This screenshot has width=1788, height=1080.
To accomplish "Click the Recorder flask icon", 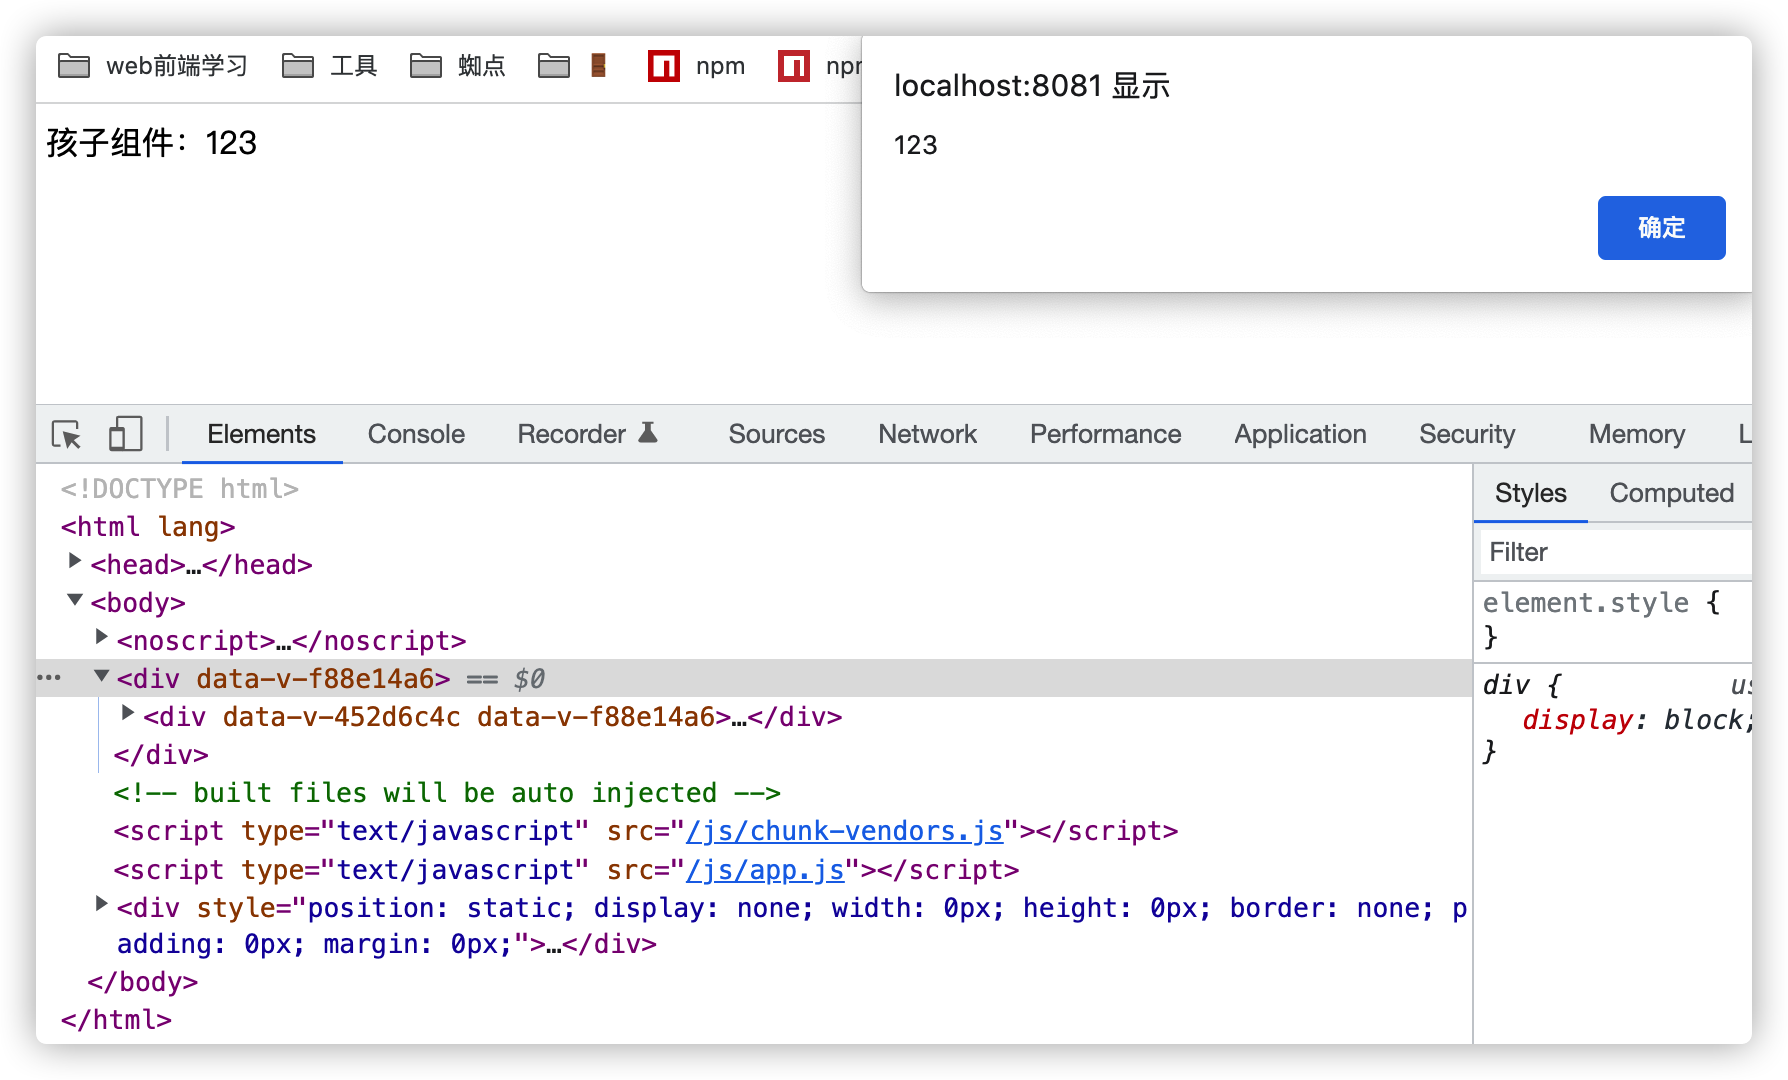I will (x=648, y=433).
